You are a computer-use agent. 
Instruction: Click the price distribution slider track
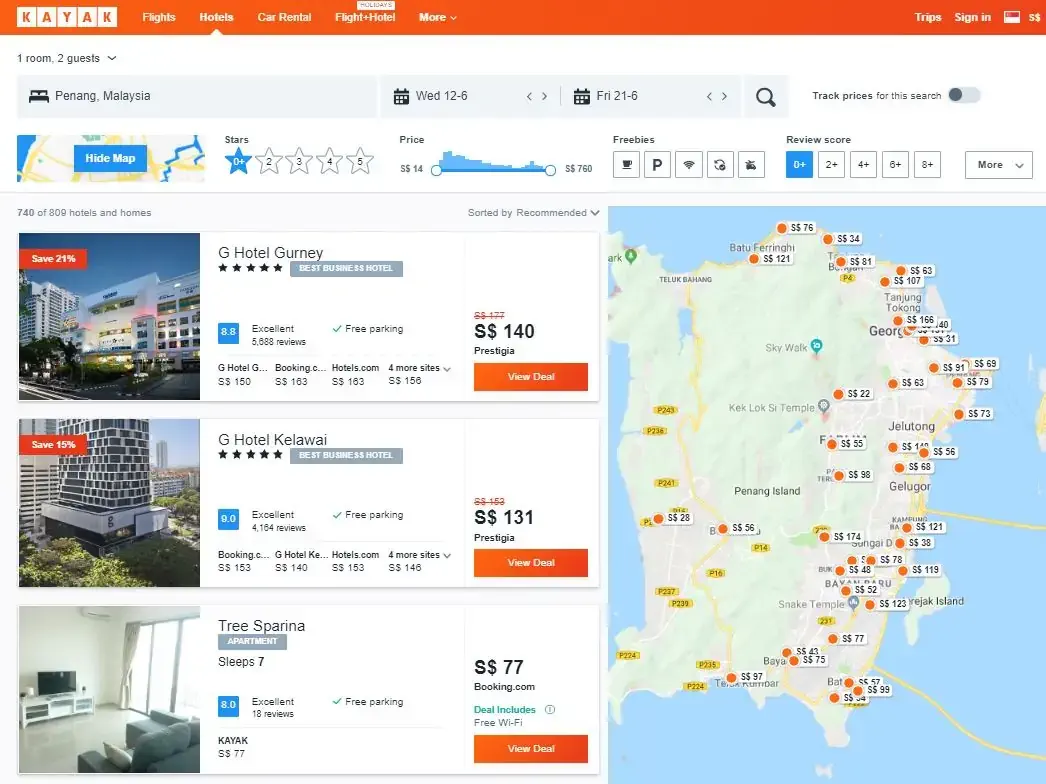(493, 170)
